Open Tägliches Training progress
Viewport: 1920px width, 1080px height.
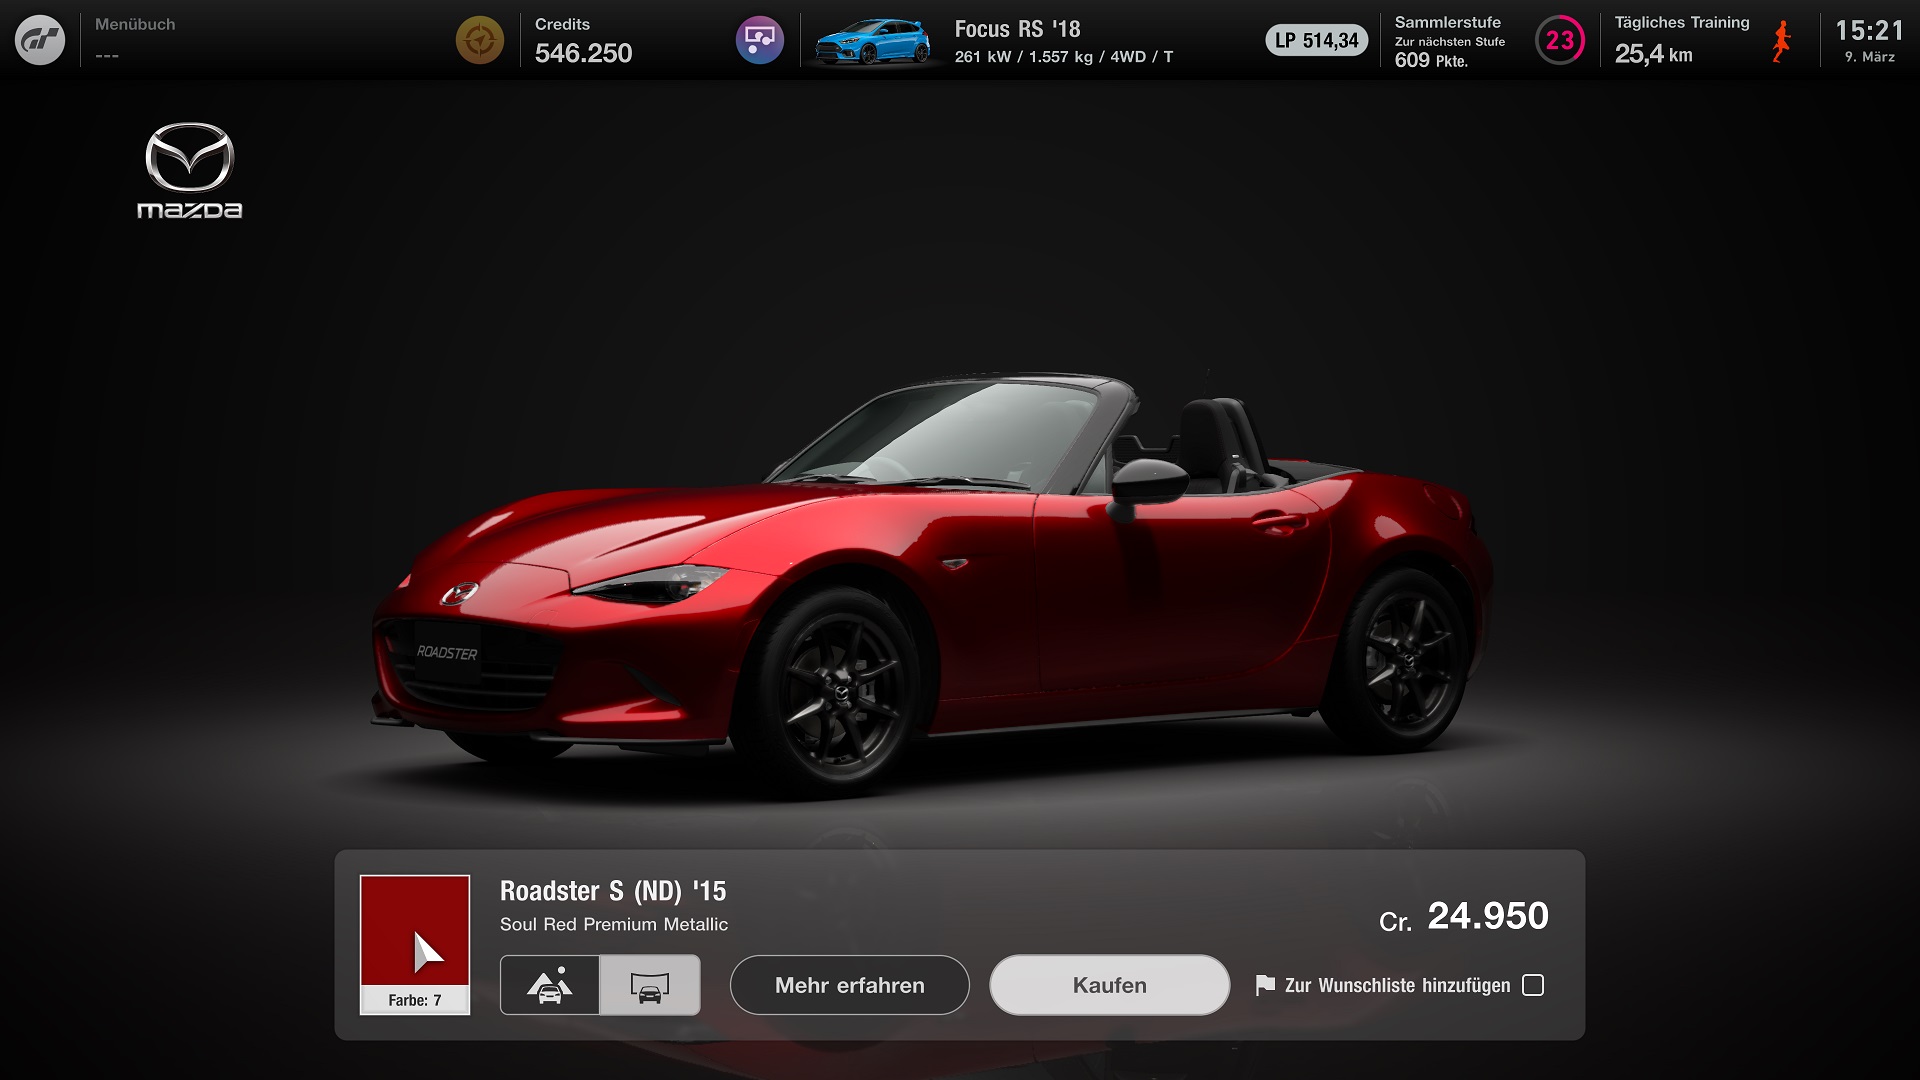[1681, 41]
